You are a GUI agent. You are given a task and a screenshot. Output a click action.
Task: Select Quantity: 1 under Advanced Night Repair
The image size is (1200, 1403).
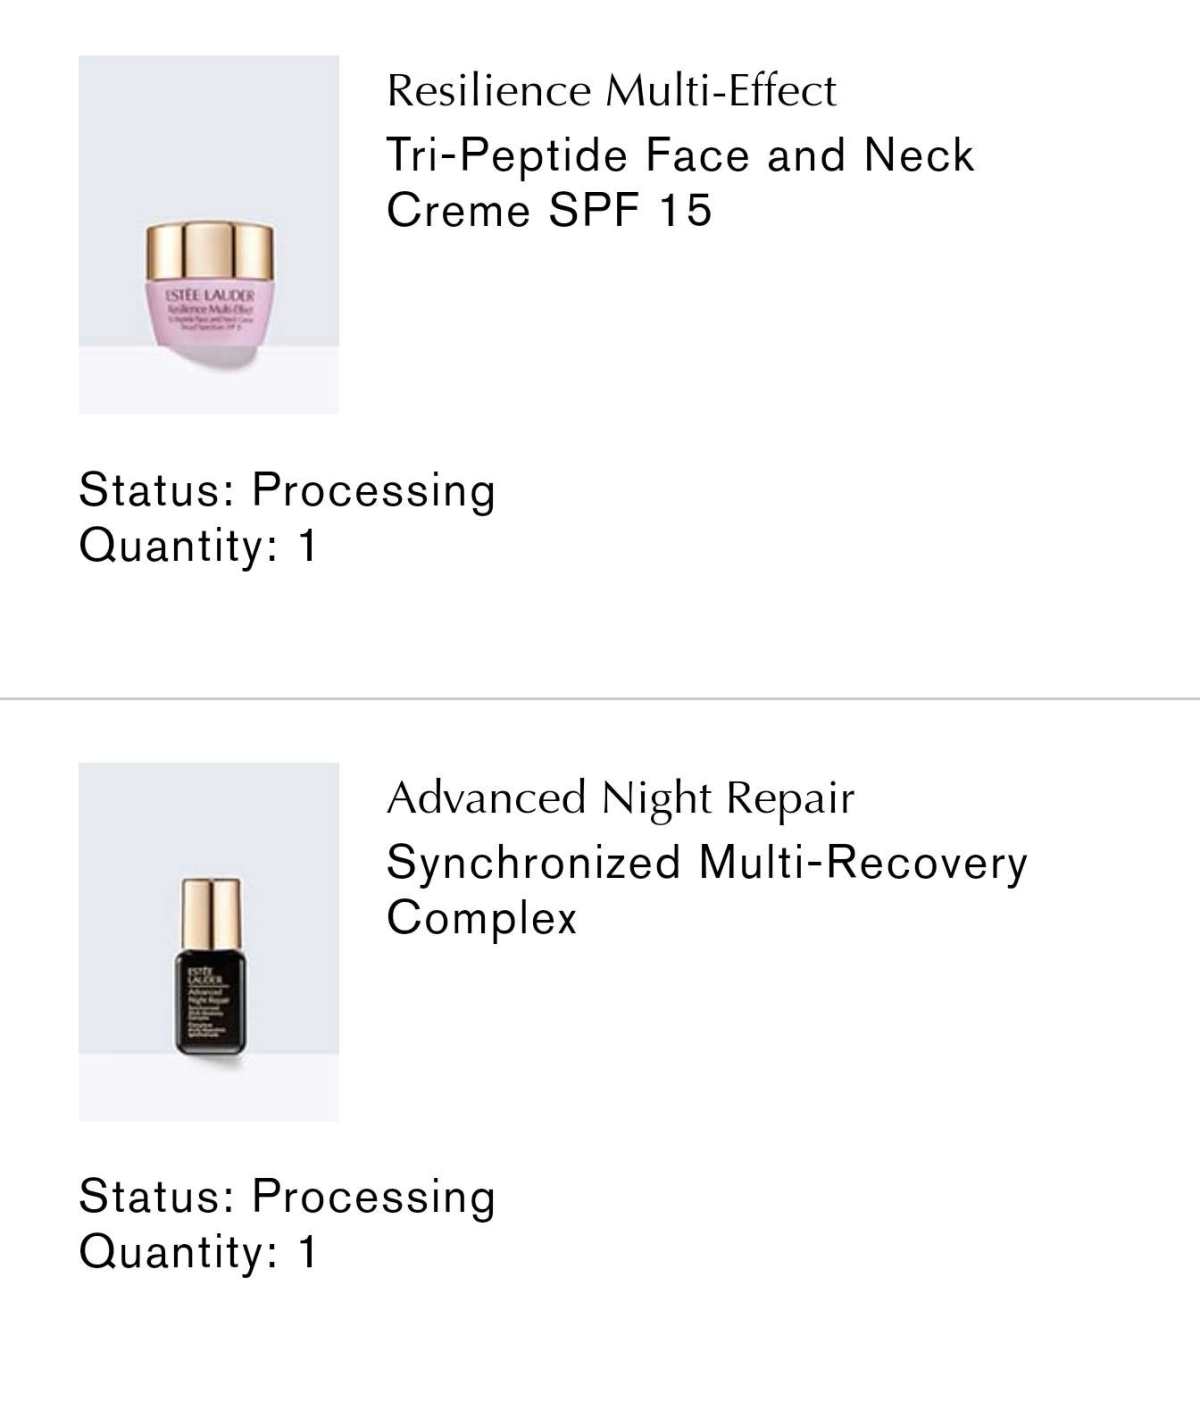pos(198,1252)
